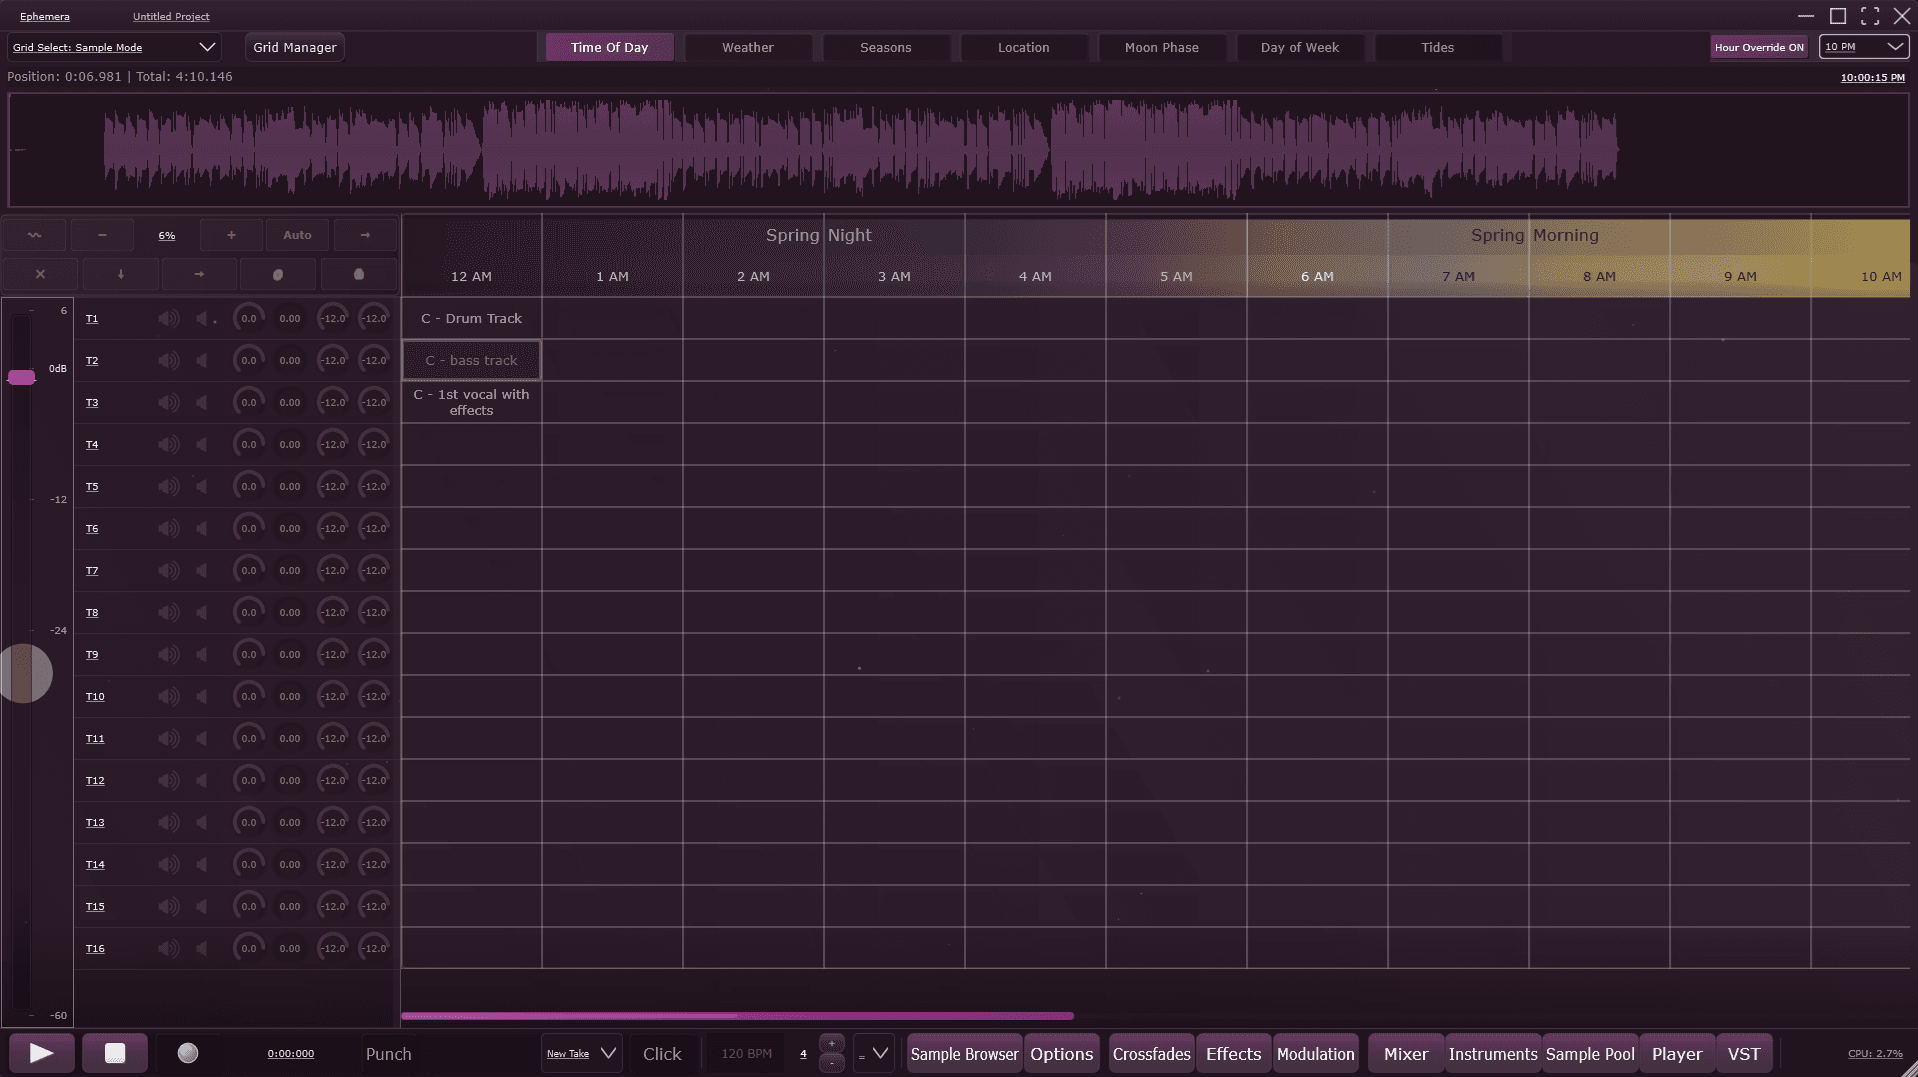Click the waveform squiggle icon button
Image resolution: width=1918 pixels, height=1077 pixels.
point(35,235)
